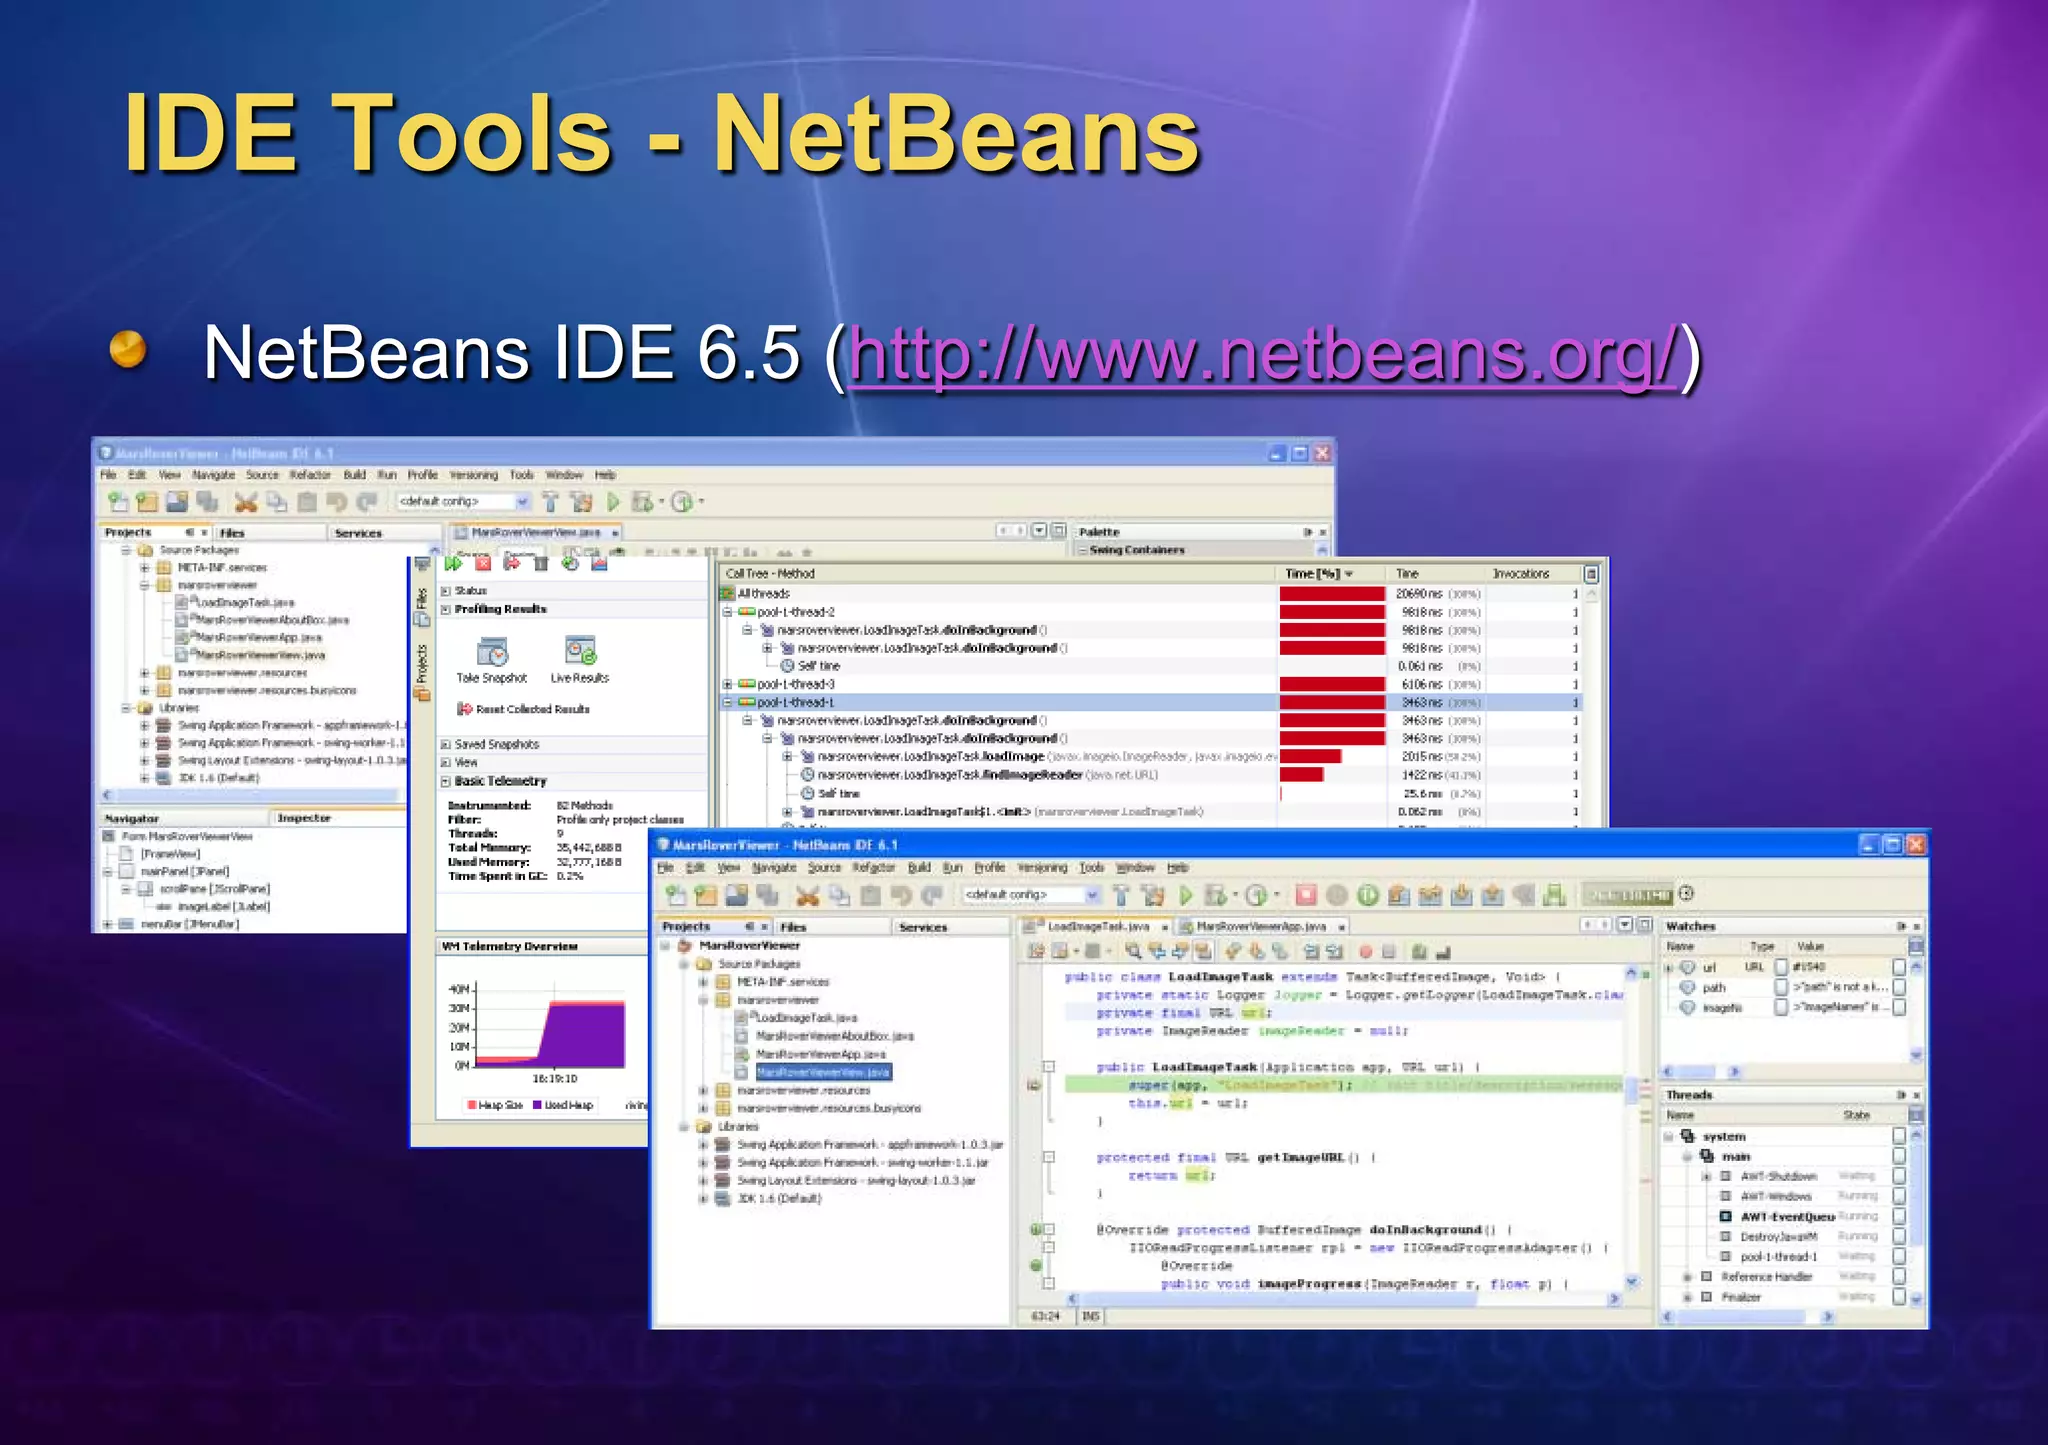Expand marsroverviewer.resources node in front tree
The height and width of the screenshot is (1445, 2048).
703,1090
